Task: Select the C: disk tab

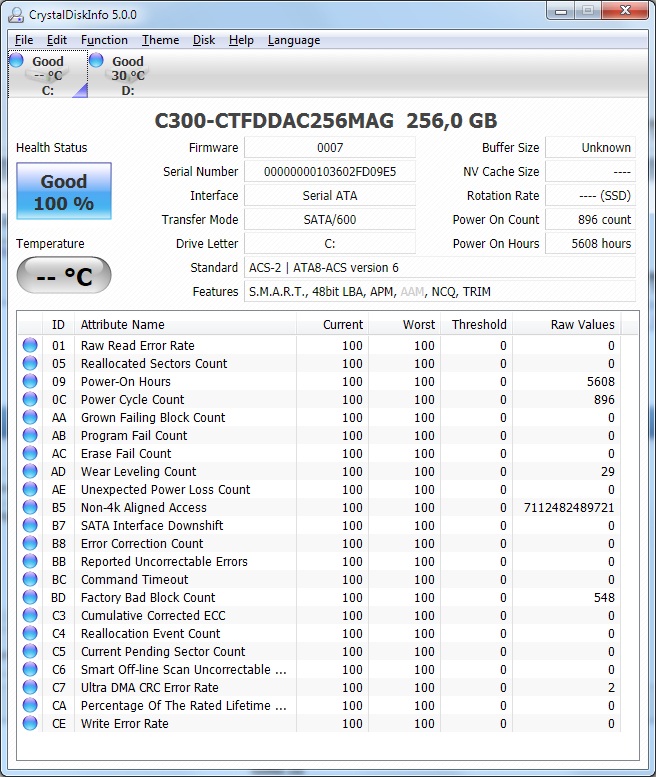Action: click(48, 75)
